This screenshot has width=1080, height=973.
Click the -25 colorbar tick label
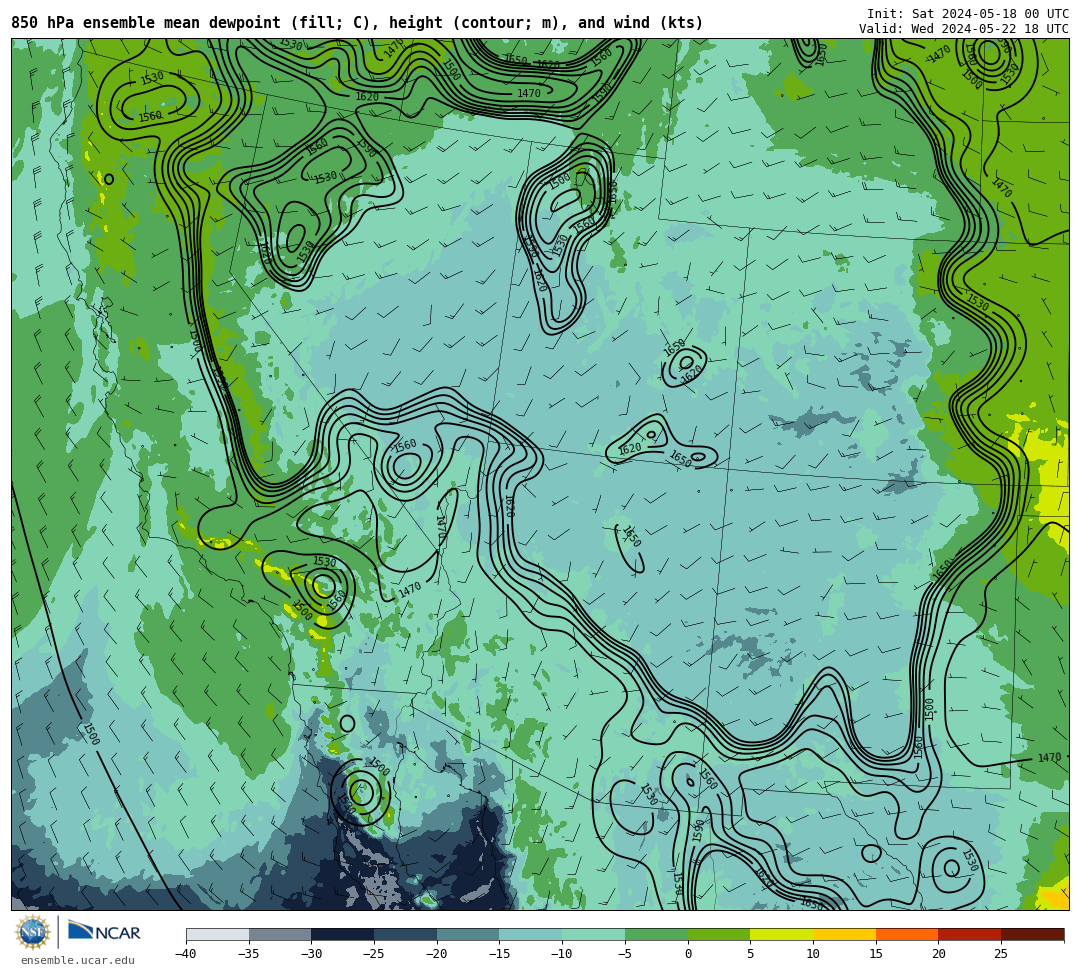374,954
